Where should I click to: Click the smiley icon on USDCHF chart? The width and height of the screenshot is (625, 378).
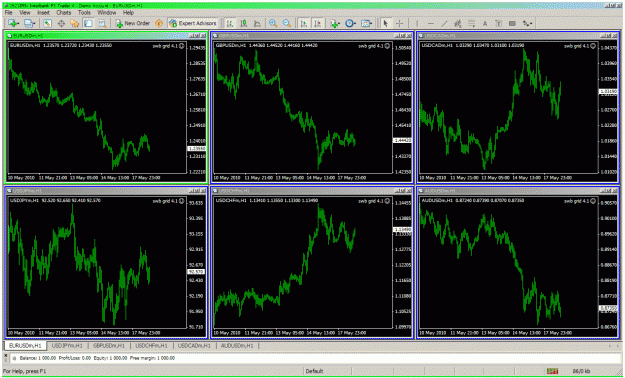pyautogui.click(x=387, y=201)
